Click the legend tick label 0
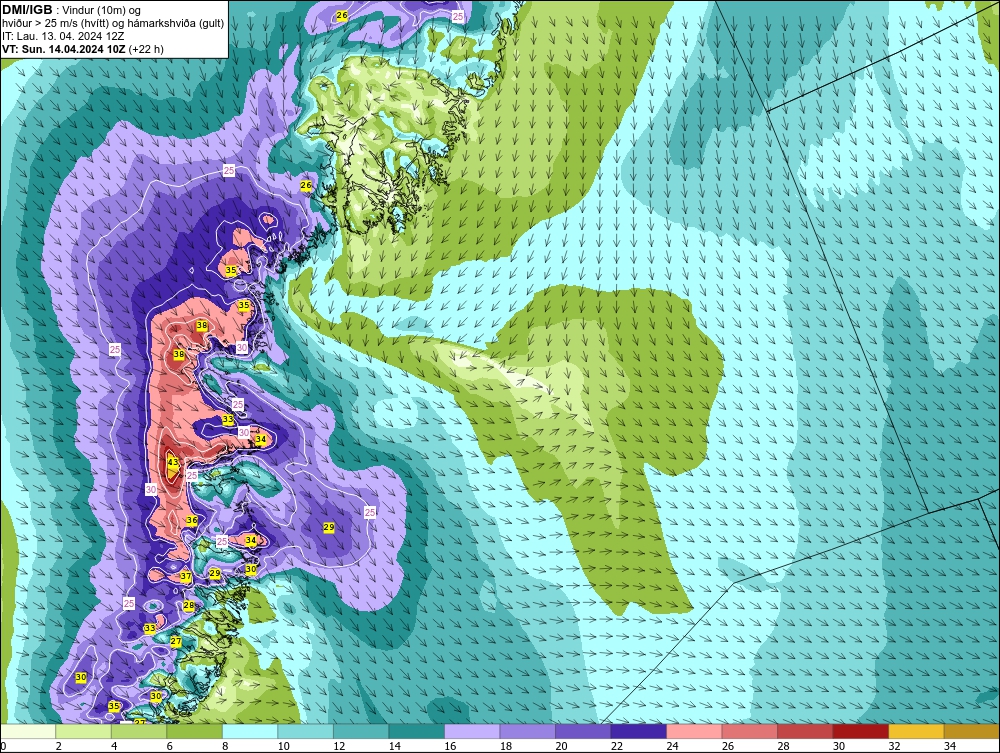 (x=3, y=746)
